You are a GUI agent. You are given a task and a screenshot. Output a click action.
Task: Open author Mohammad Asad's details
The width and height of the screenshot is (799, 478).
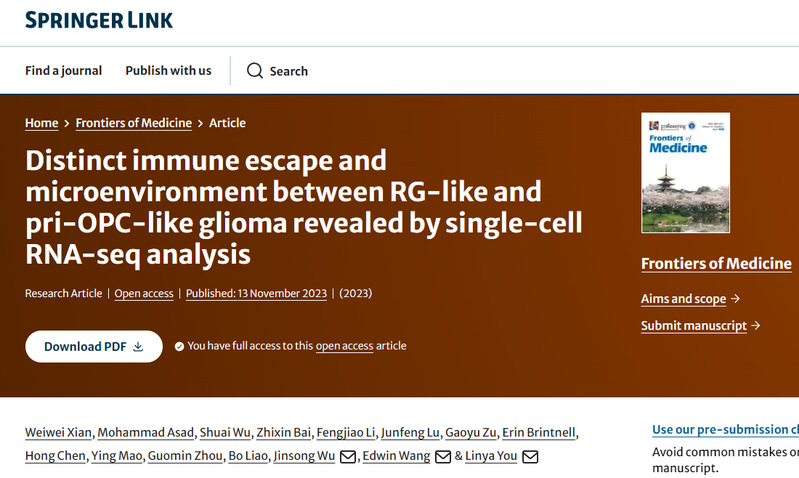coord(147,432)
